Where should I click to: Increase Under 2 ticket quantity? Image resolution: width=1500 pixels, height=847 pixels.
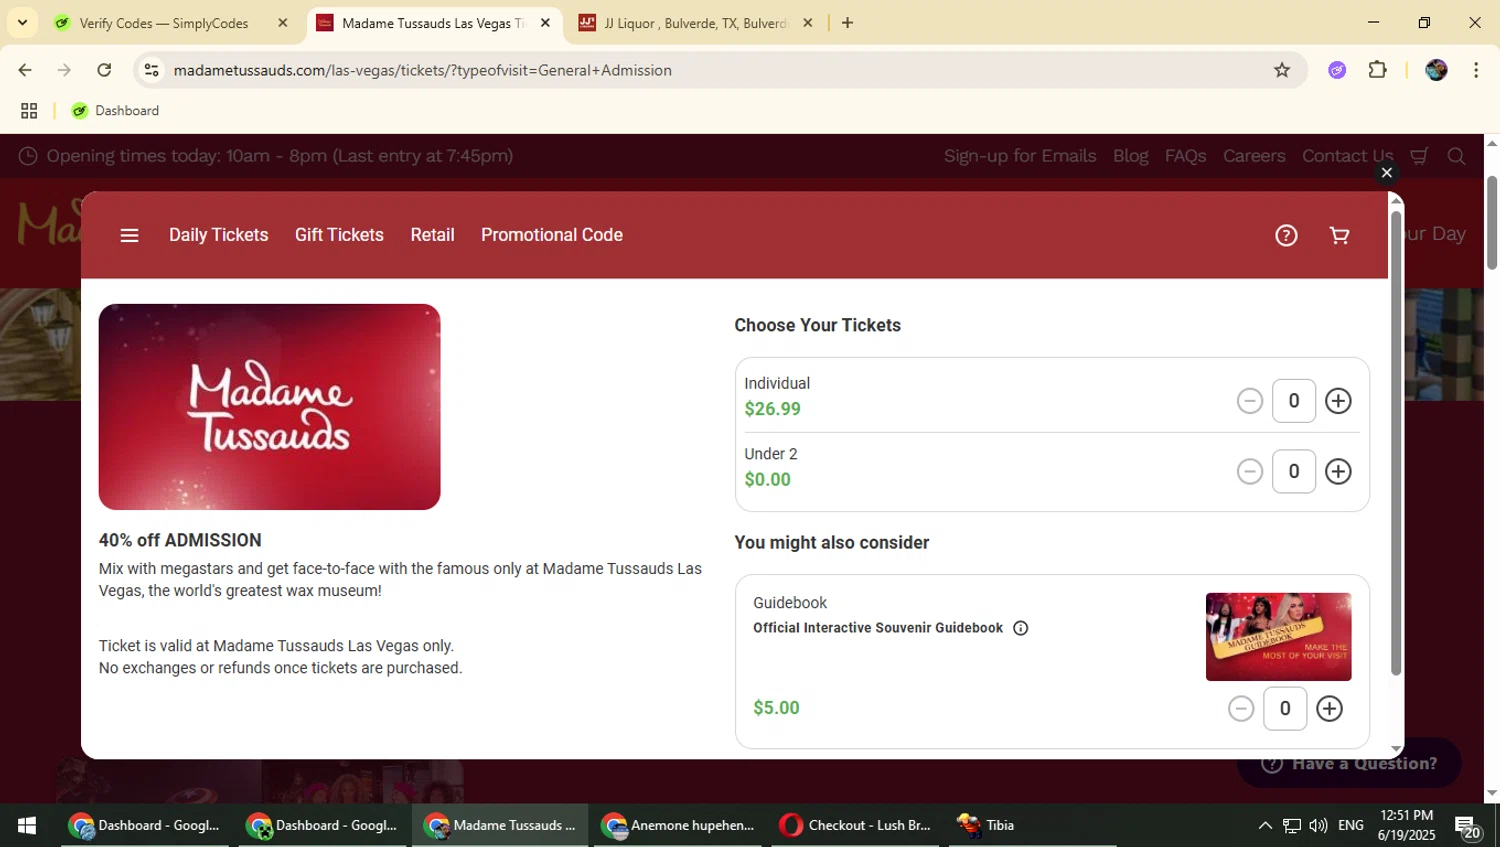point(1338,471)
